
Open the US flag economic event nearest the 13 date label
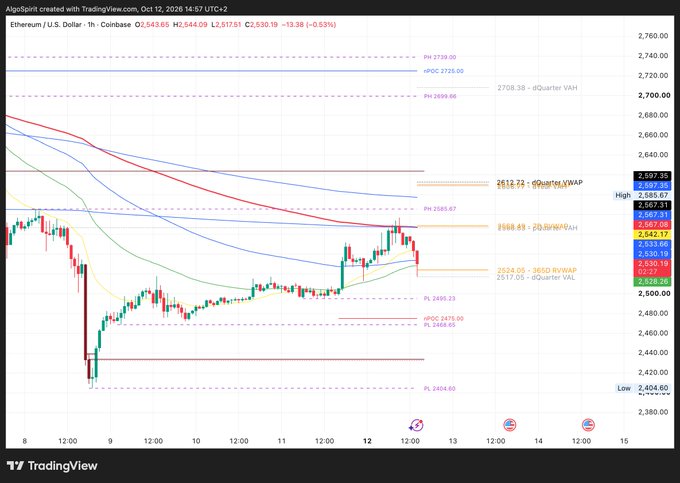pyautogui.click(x=510, y=425)
